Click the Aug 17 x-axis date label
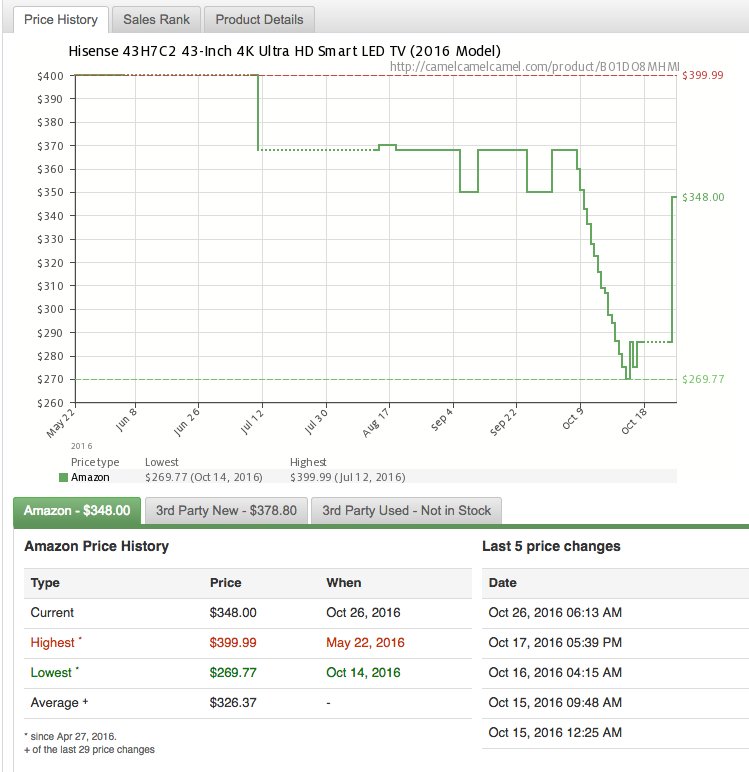Screen dimensions: 749x772 coord(376,422)
